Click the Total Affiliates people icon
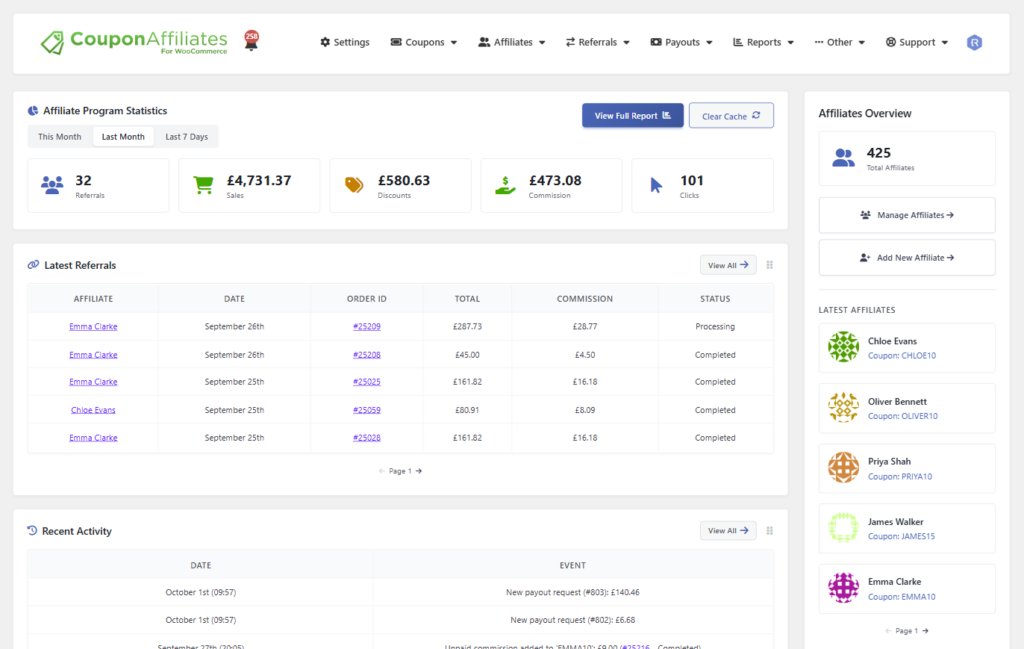 843,157
